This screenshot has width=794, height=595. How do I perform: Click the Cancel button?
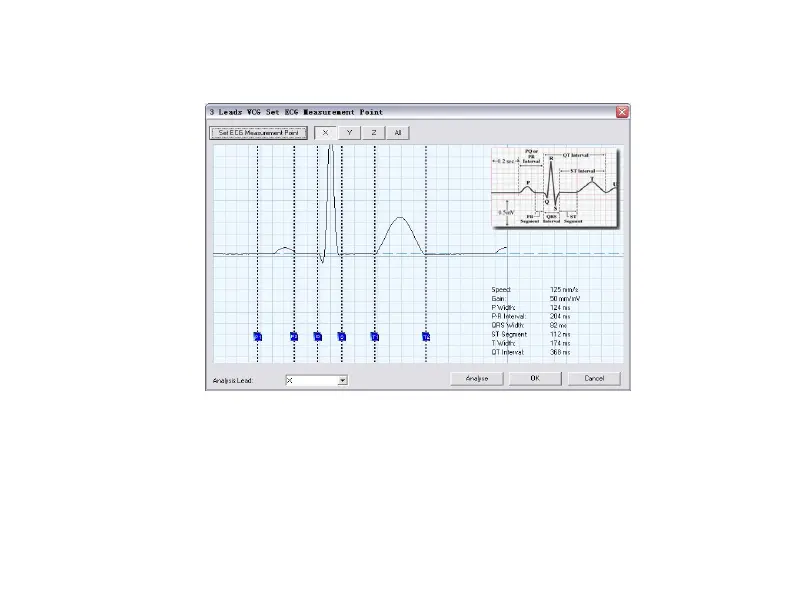click(x=594, y=378)
